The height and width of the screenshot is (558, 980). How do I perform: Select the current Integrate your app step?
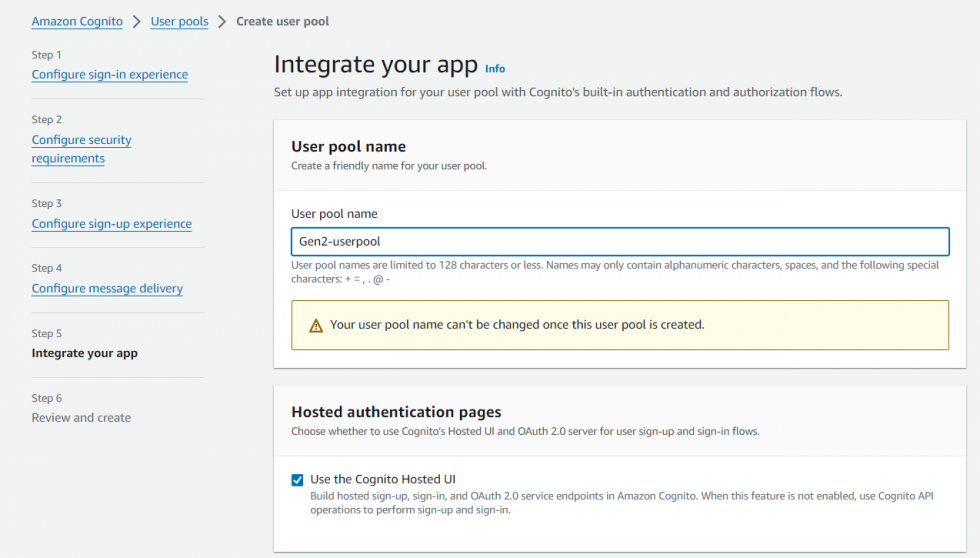(84, 353)
